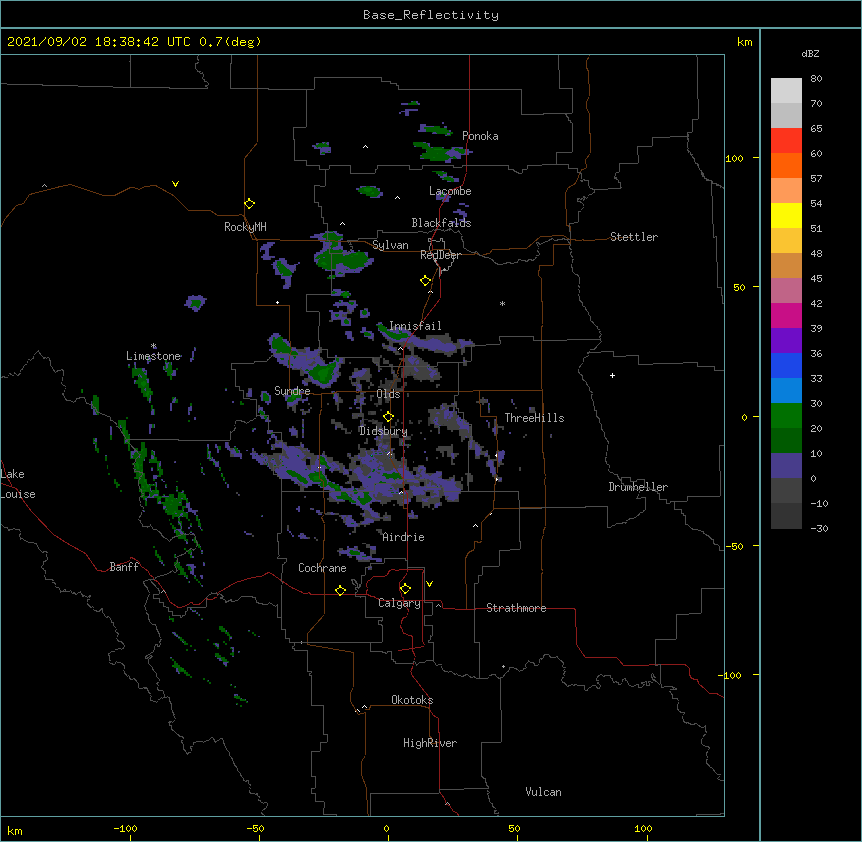Select the purple 36-39 dBZ legend swatch

point(786,341)
